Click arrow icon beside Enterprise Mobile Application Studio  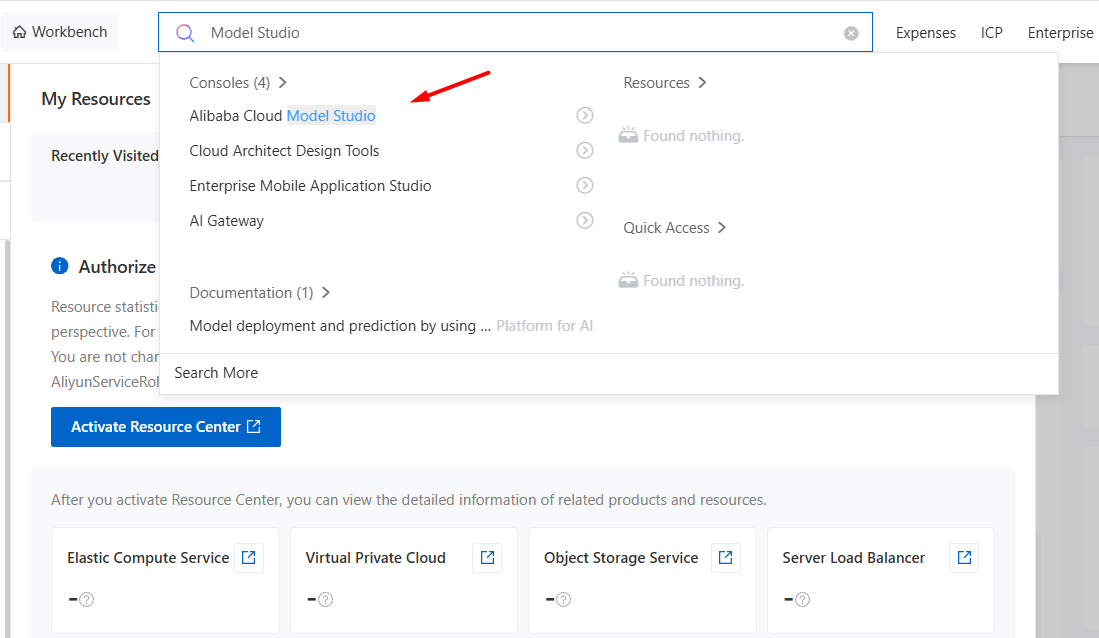[x=585, y=186]
